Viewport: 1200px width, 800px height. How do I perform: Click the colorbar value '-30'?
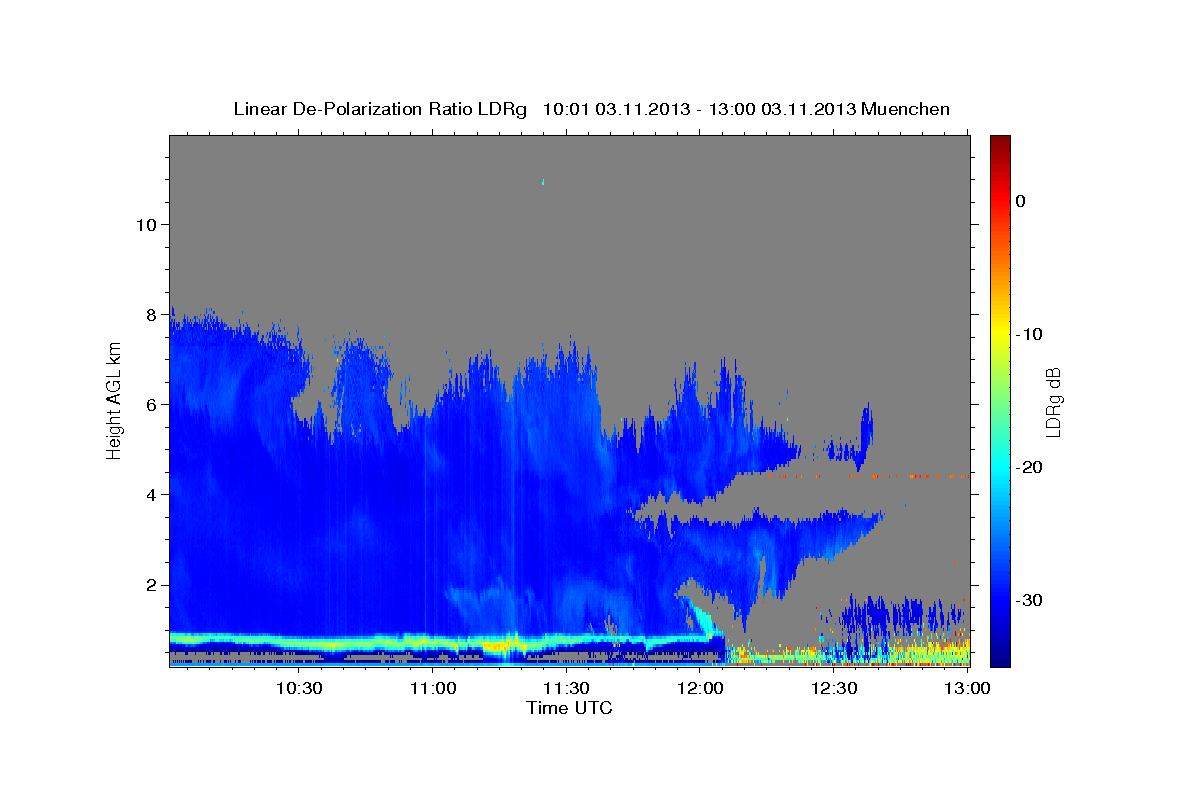coord(1030,600)
